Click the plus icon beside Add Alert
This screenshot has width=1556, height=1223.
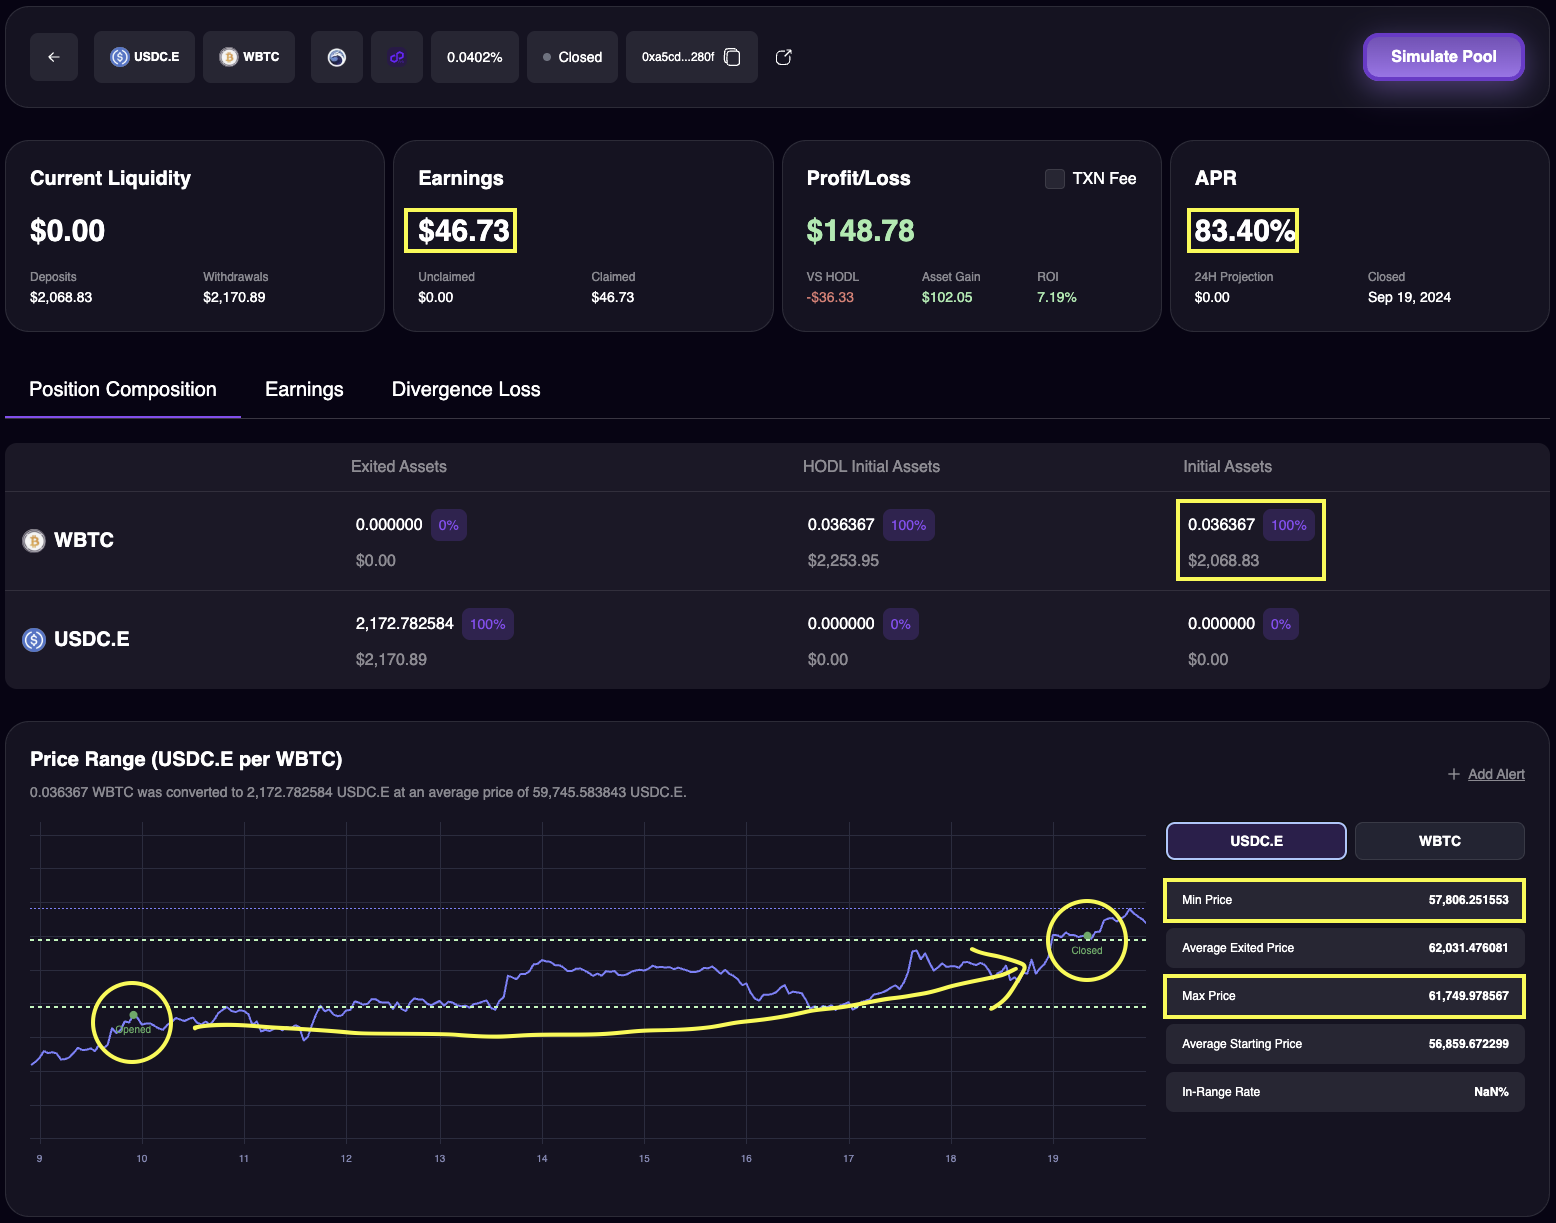click(1453, 774)
